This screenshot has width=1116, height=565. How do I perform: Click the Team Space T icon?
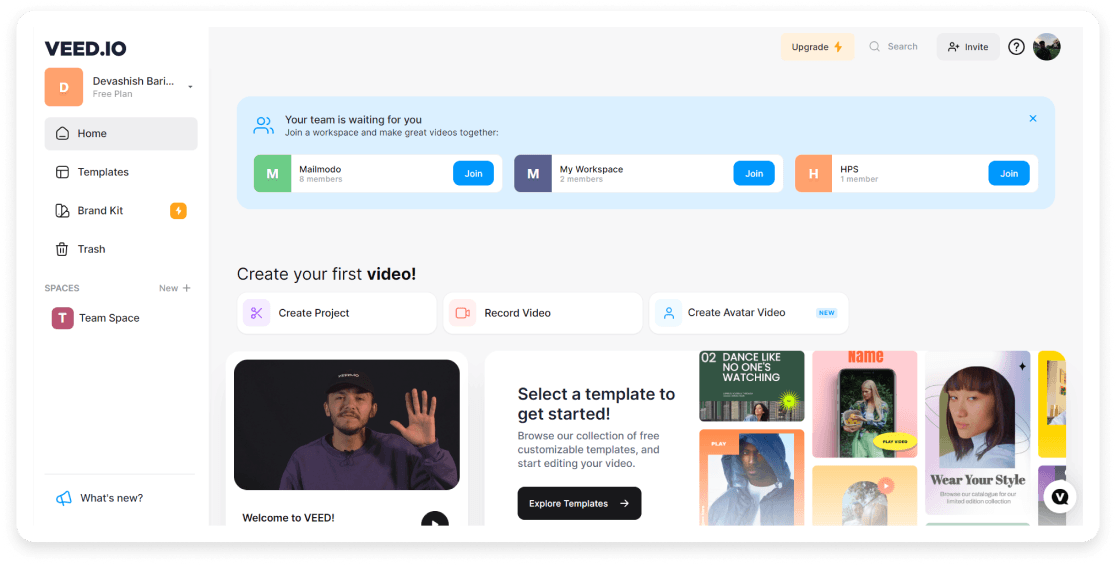point(62,318)
